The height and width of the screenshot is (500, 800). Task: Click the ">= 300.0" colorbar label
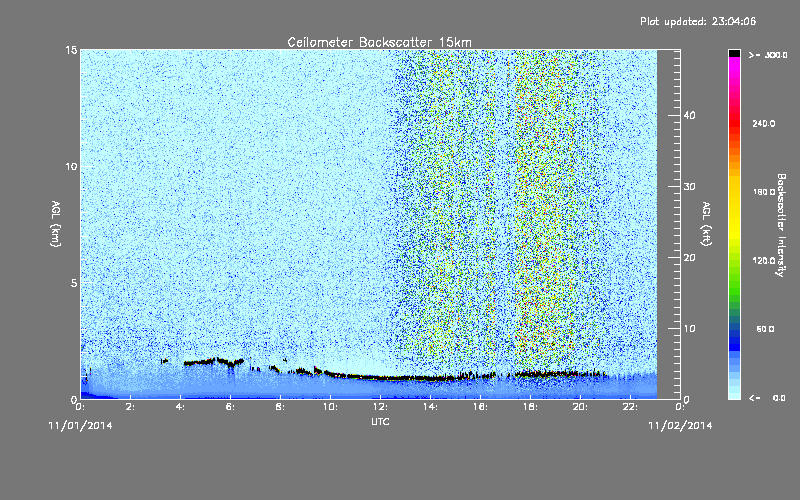pos(768,55)
